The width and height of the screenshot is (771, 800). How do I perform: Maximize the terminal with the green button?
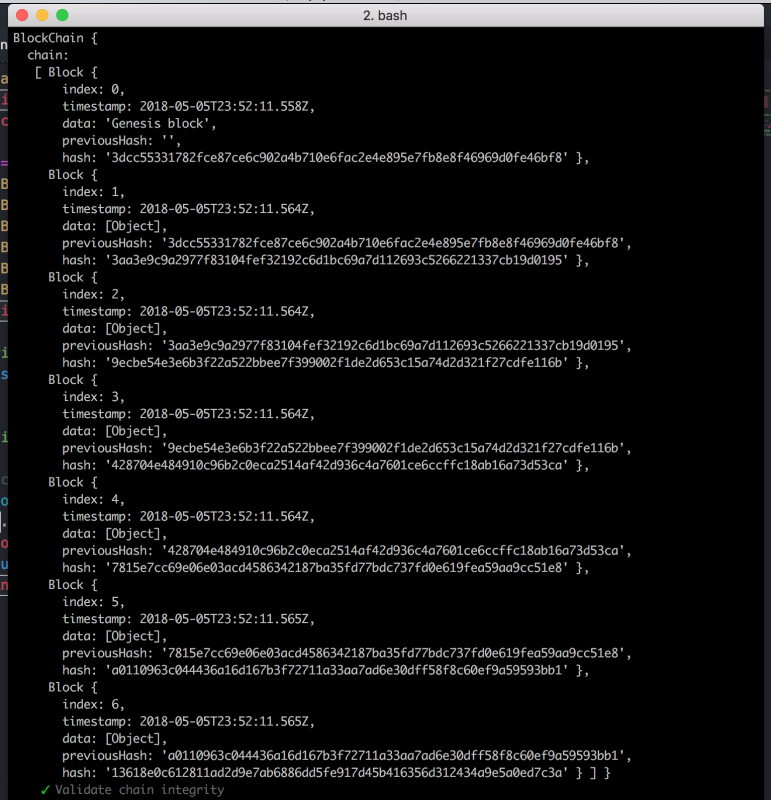[62, 16]
